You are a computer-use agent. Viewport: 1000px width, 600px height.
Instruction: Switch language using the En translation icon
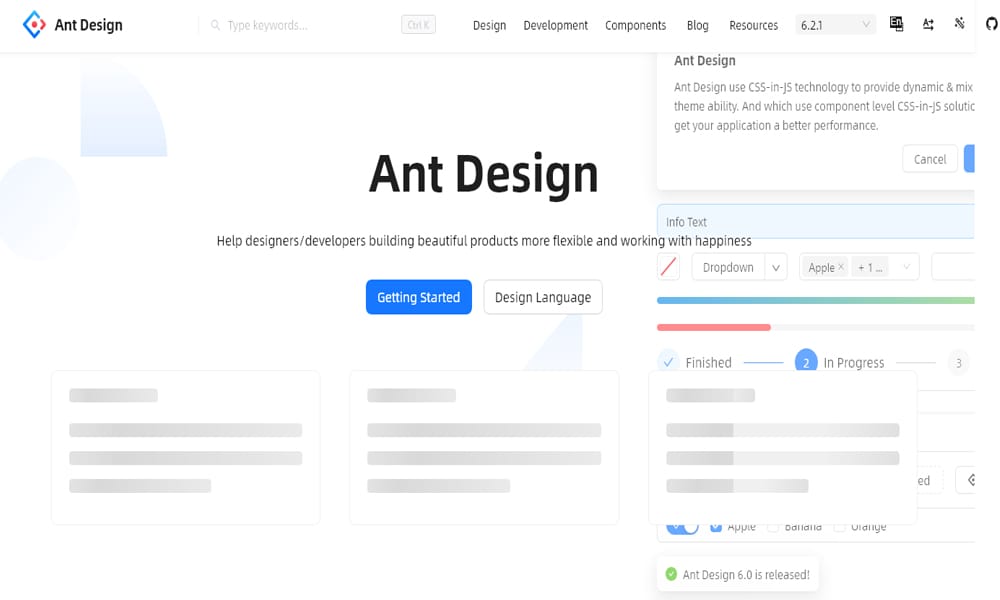pyautogui.click(x=896, y=23)
